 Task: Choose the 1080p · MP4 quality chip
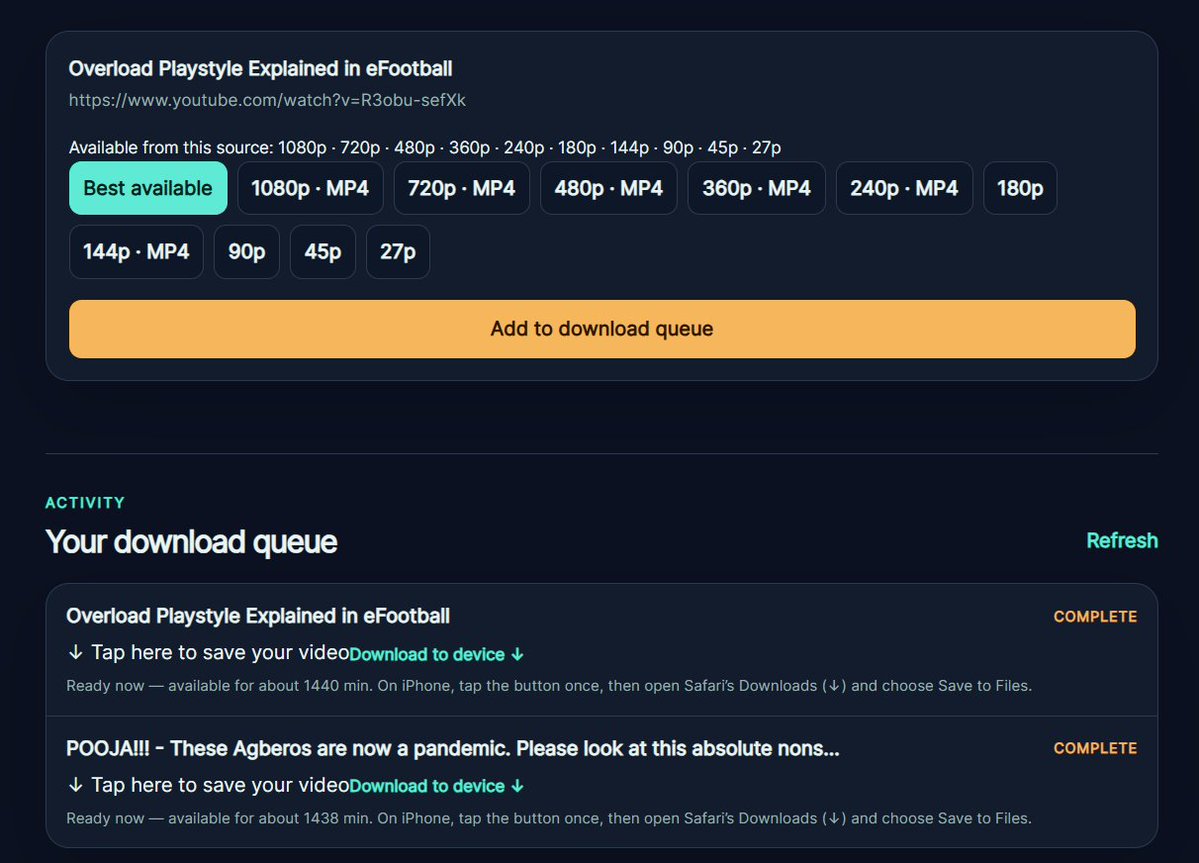310,188
